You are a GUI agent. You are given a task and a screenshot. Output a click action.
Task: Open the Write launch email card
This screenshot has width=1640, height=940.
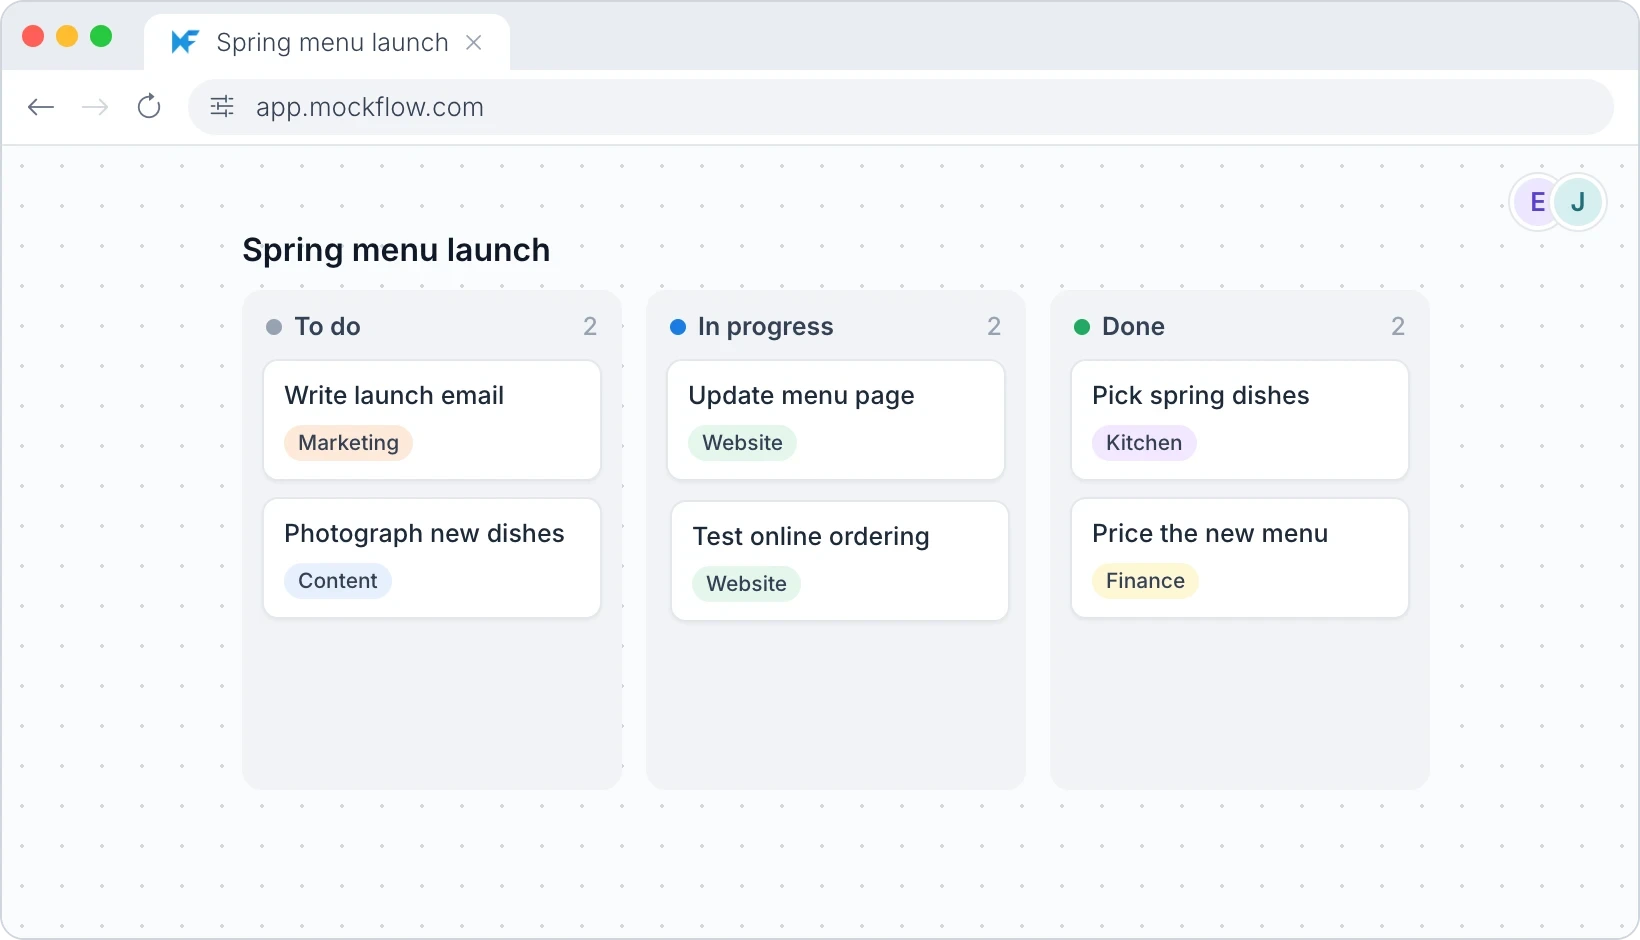click(432, 420)
